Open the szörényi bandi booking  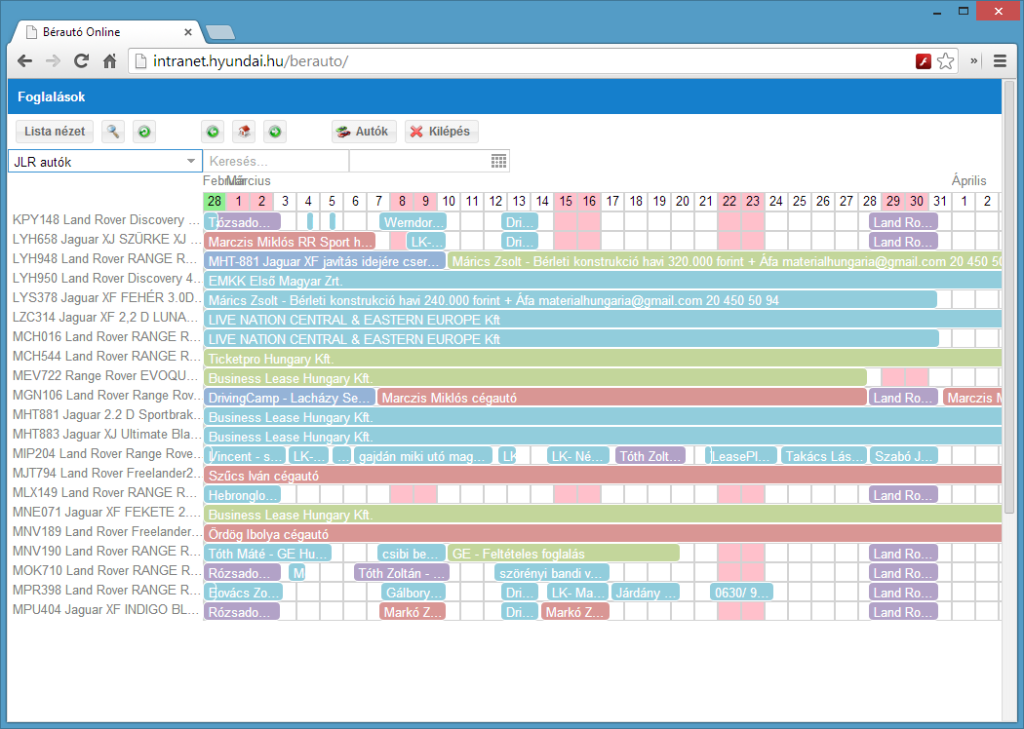(552, 574)
